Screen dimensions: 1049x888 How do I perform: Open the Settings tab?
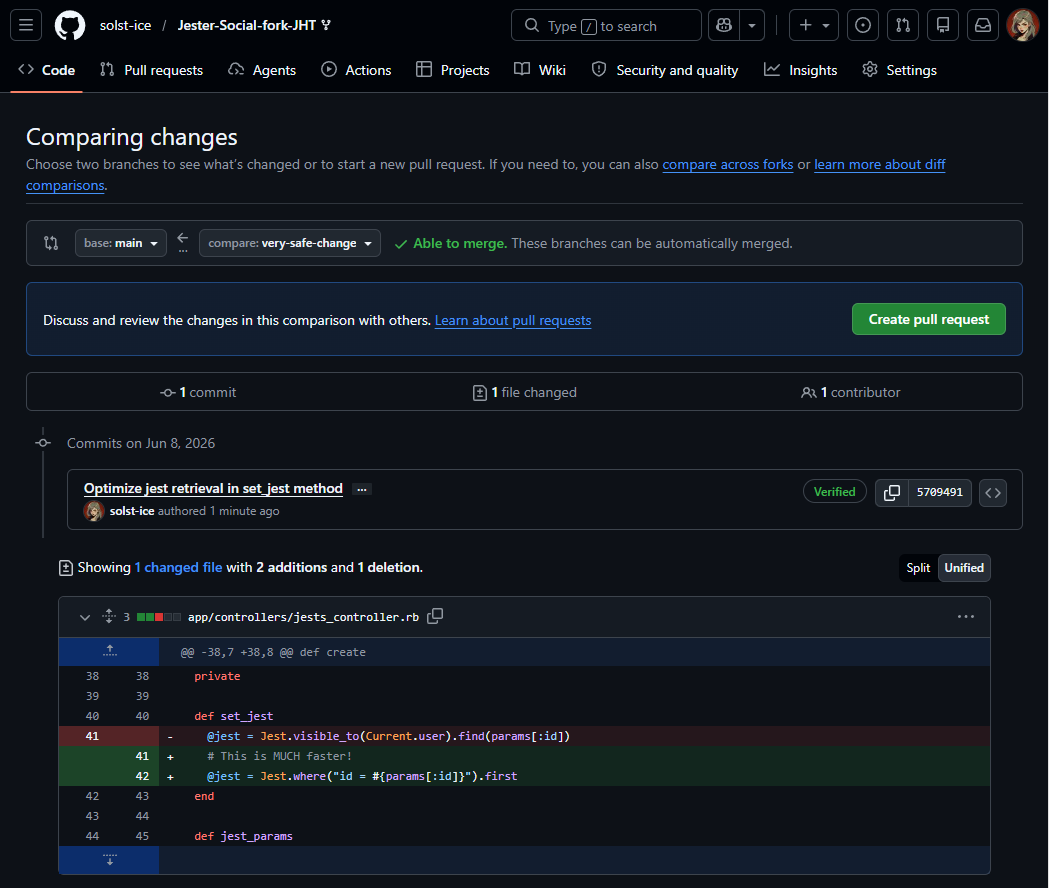[899, 70]
